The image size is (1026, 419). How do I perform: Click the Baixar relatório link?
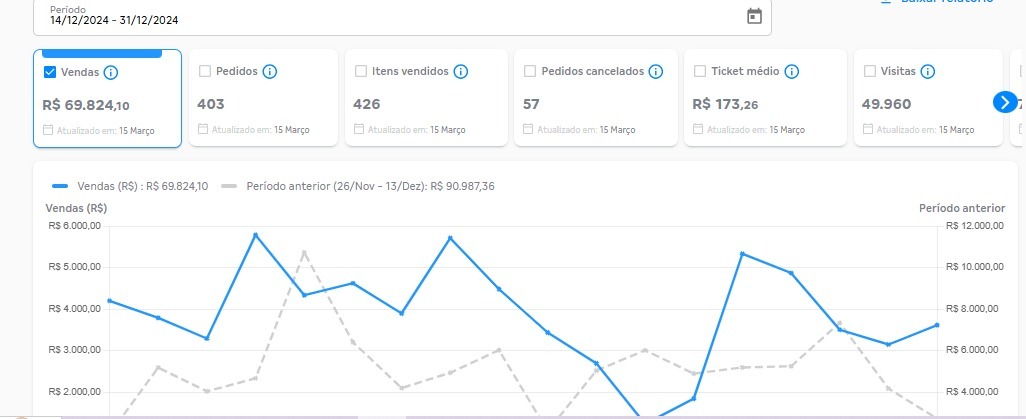(945, 3)
